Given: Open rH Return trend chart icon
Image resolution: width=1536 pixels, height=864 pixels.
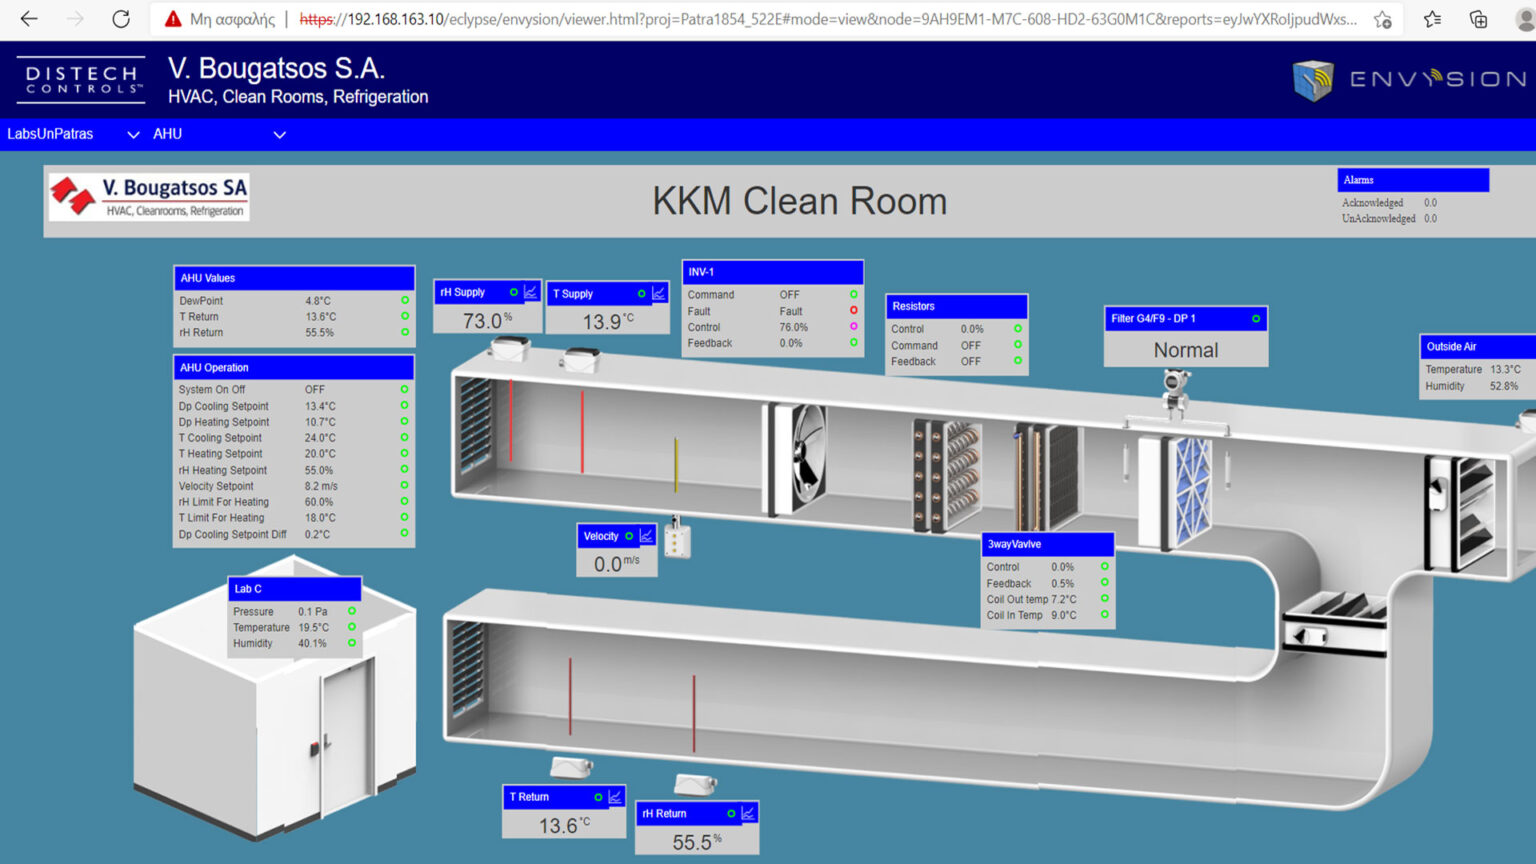Looking at the screenshot, I should (x=747, y=813).
